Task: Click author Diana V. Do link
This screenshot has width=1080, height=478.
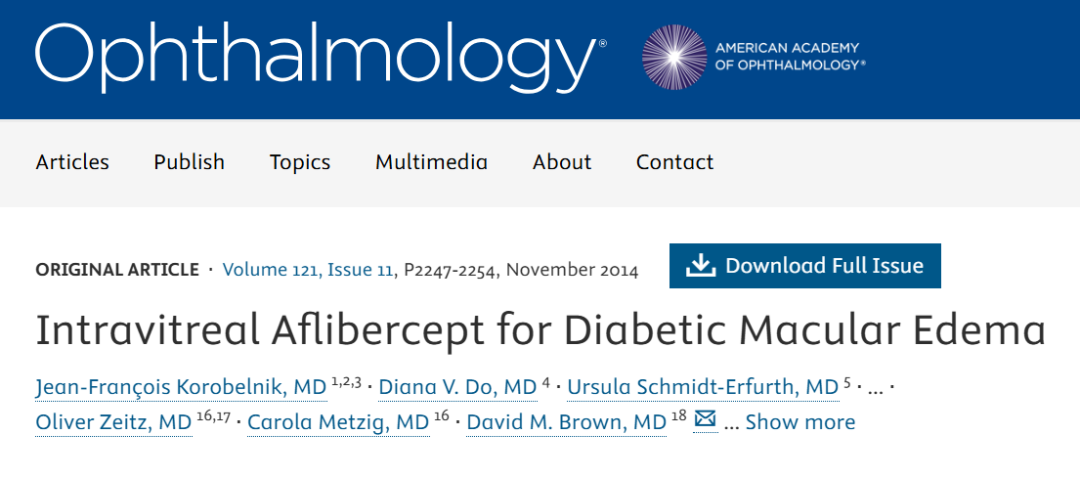Action: point(458,387)
